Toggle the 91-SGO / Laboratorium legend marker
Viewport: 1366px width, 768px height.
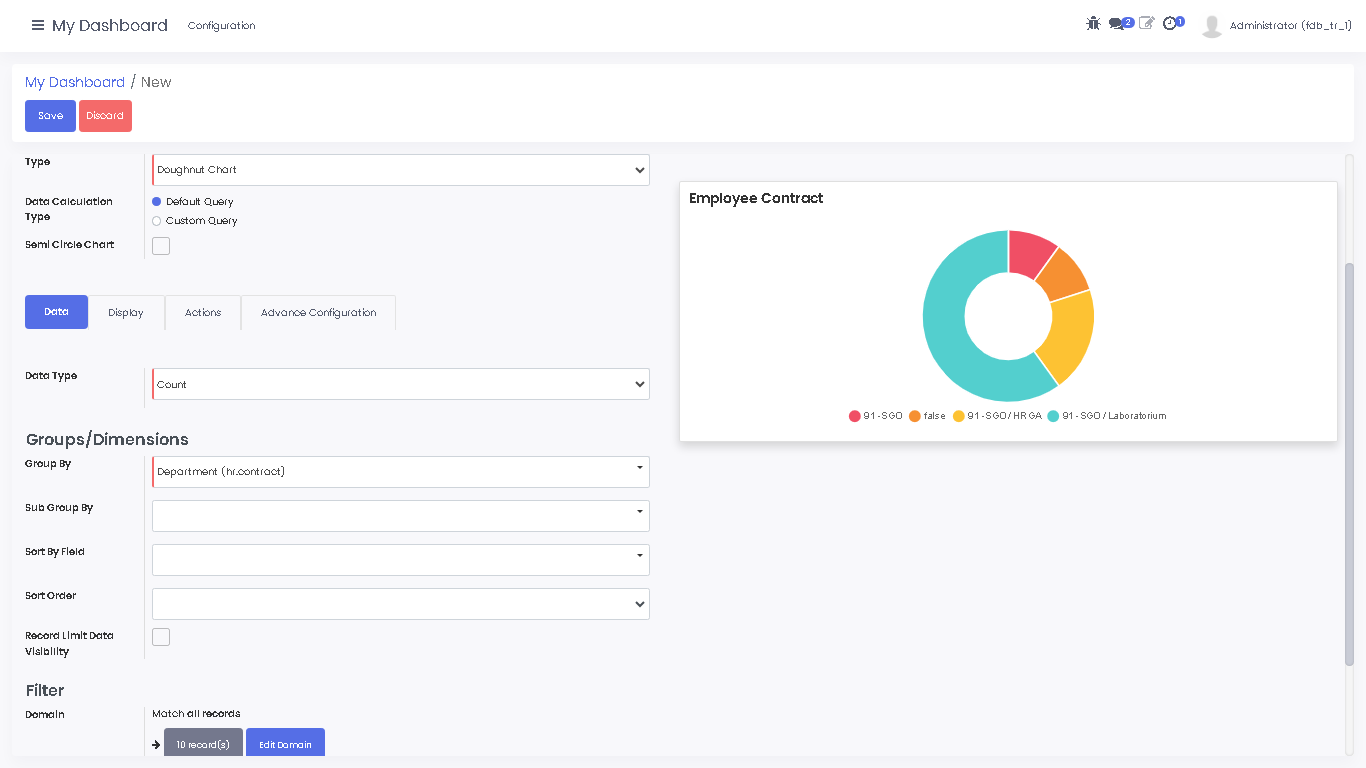pyautogui.click(x=1053, y=416)
